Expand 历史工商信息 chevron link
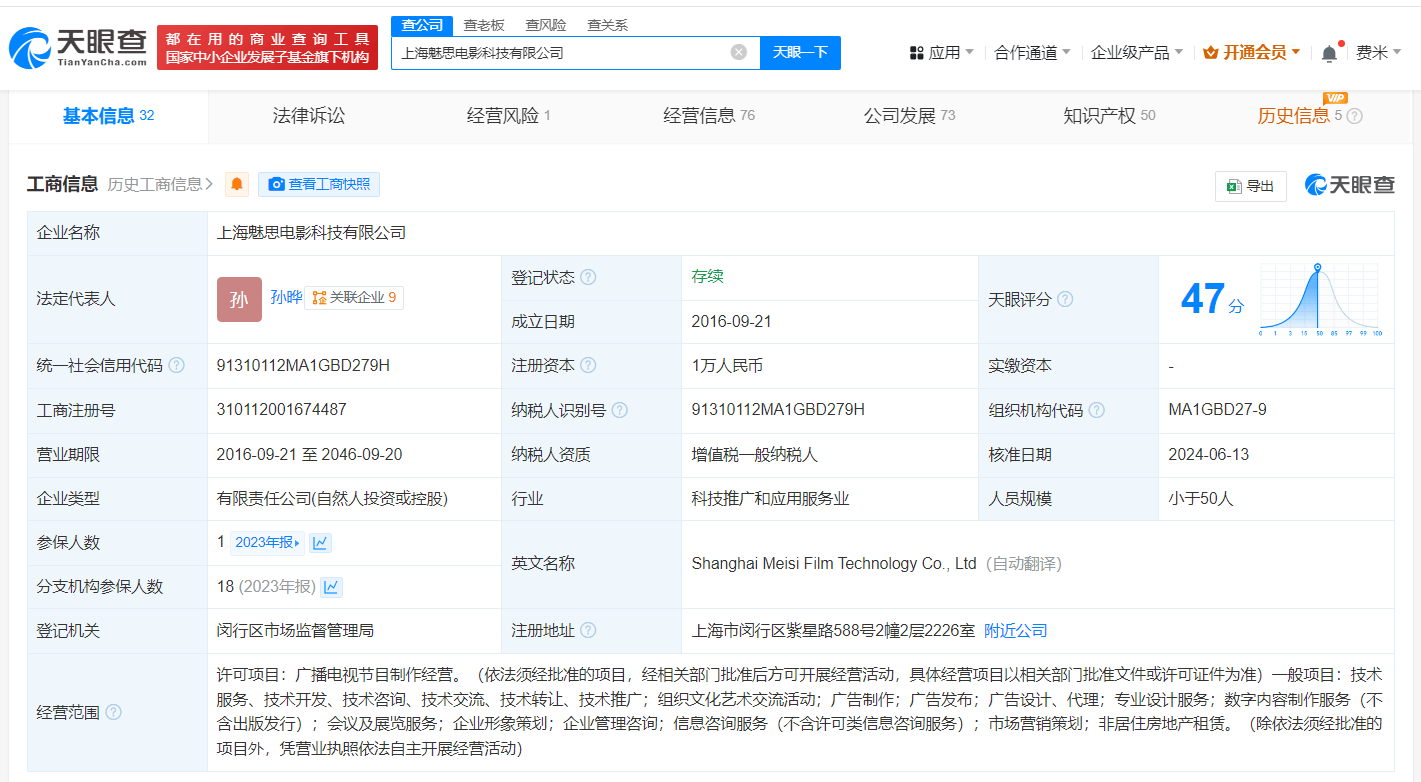Image resolution: width=1421 pixels, height=782 pixels. click(x=160, y=184)
